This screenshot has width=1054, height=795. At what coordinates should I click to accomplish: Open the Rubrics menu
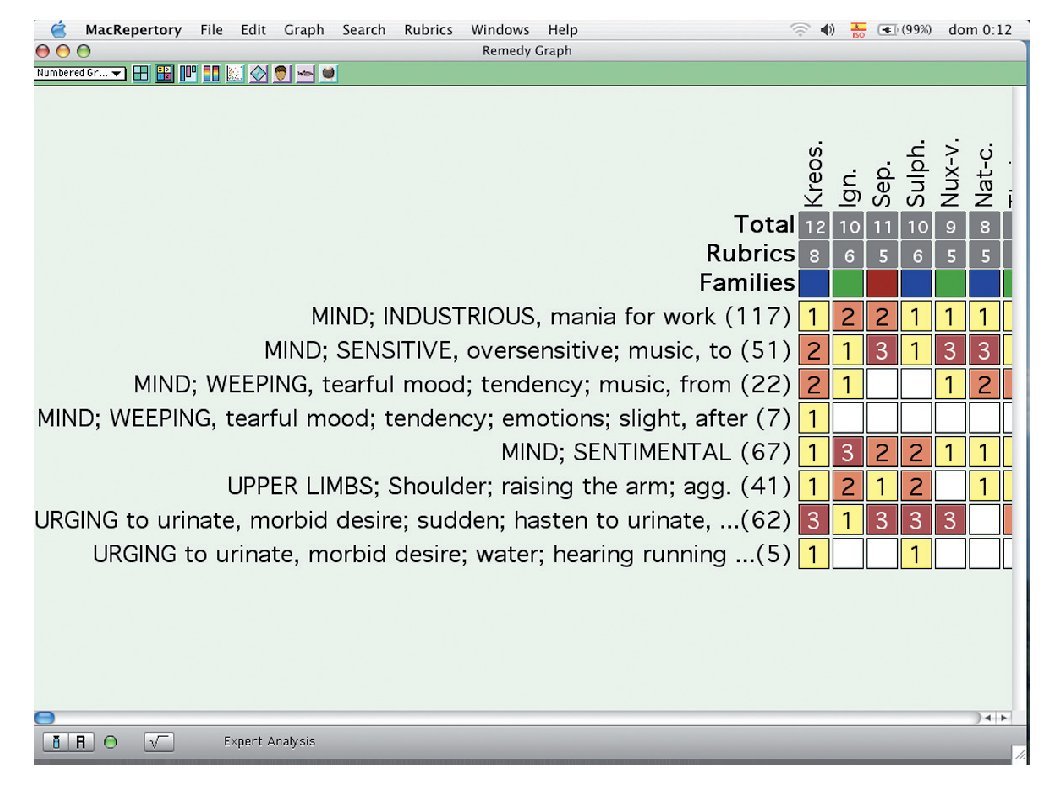click(x=428, y=30)
